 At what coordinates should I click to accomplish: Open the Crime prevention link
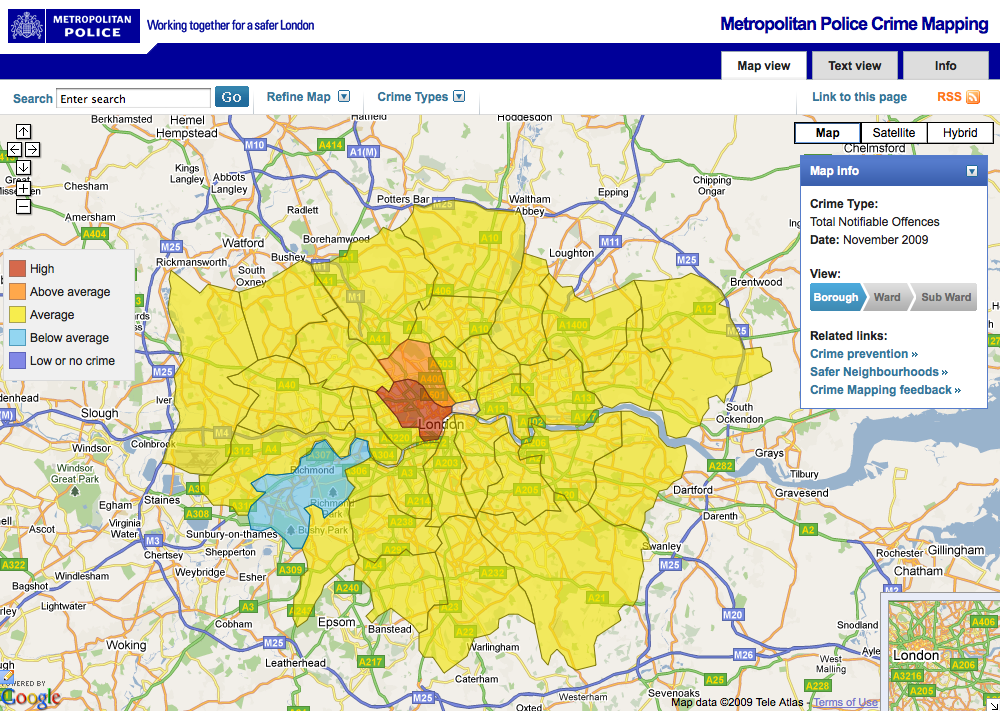tap(864, 354)
